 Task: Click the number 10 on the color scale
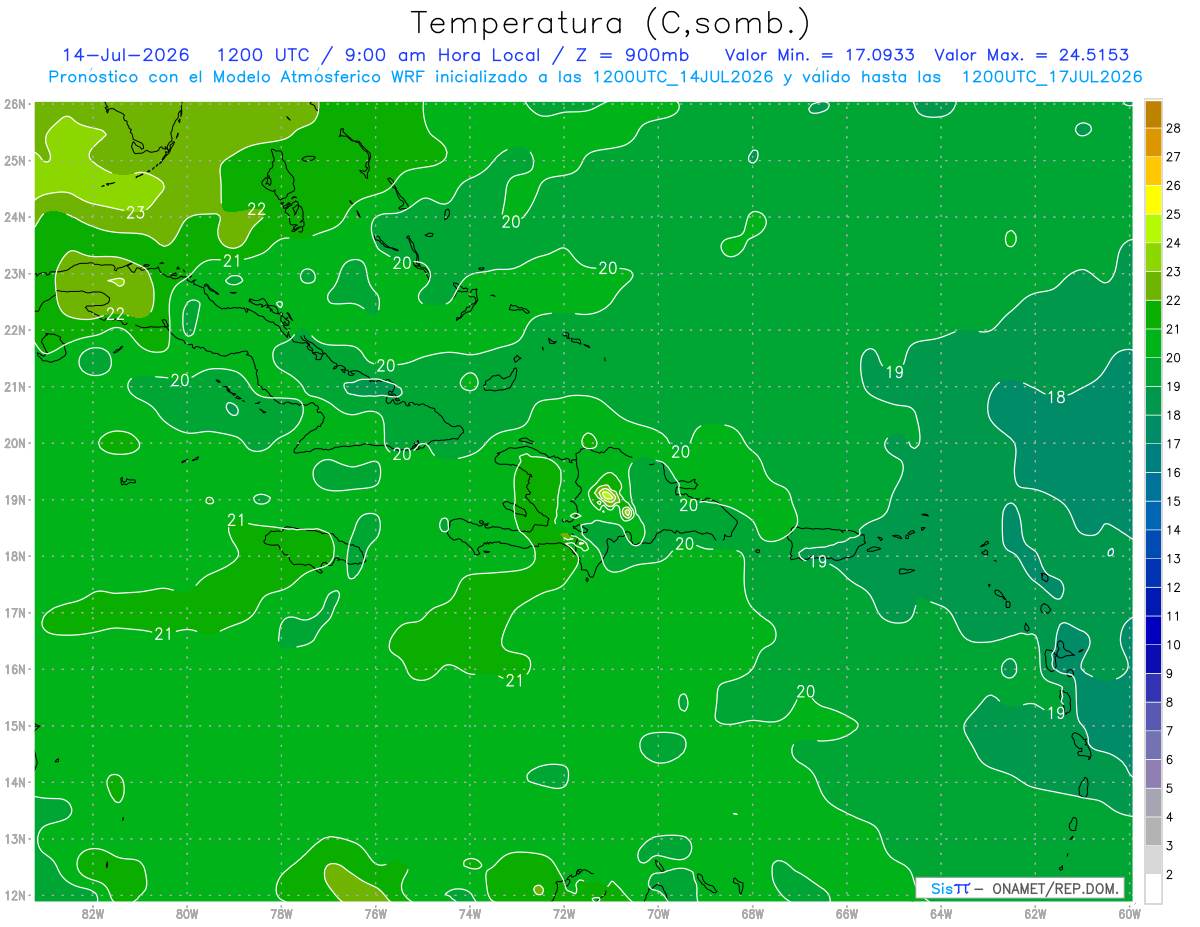pos(1173,645)
